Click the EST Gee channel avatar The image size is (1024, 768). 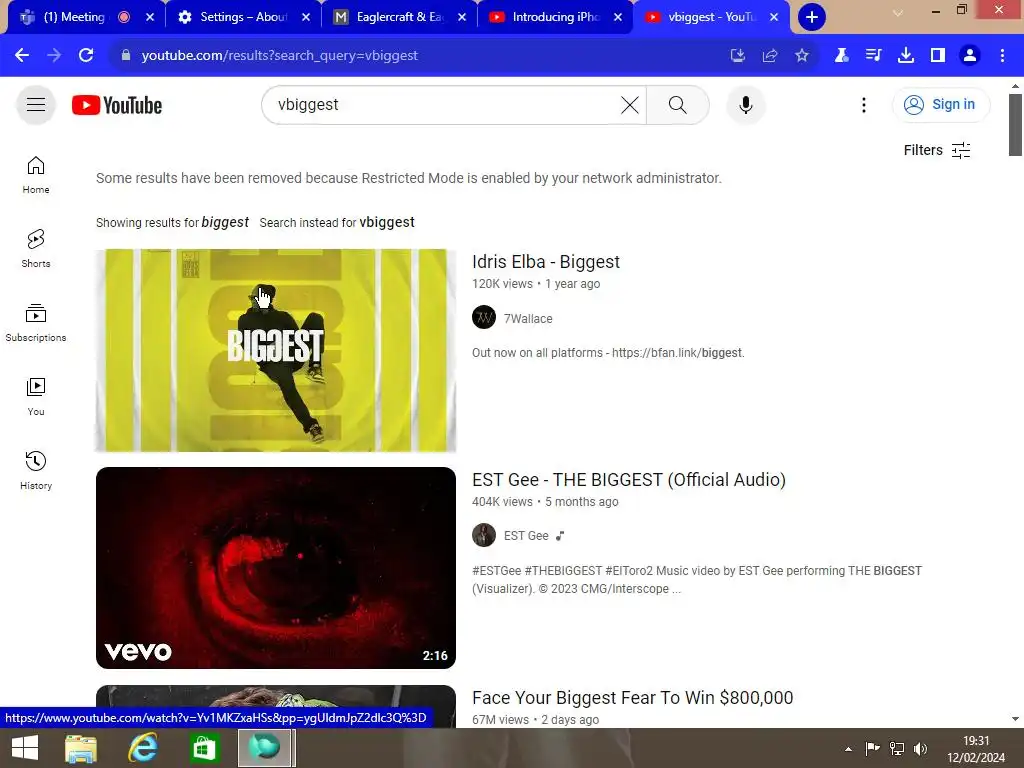click(483, 535)
